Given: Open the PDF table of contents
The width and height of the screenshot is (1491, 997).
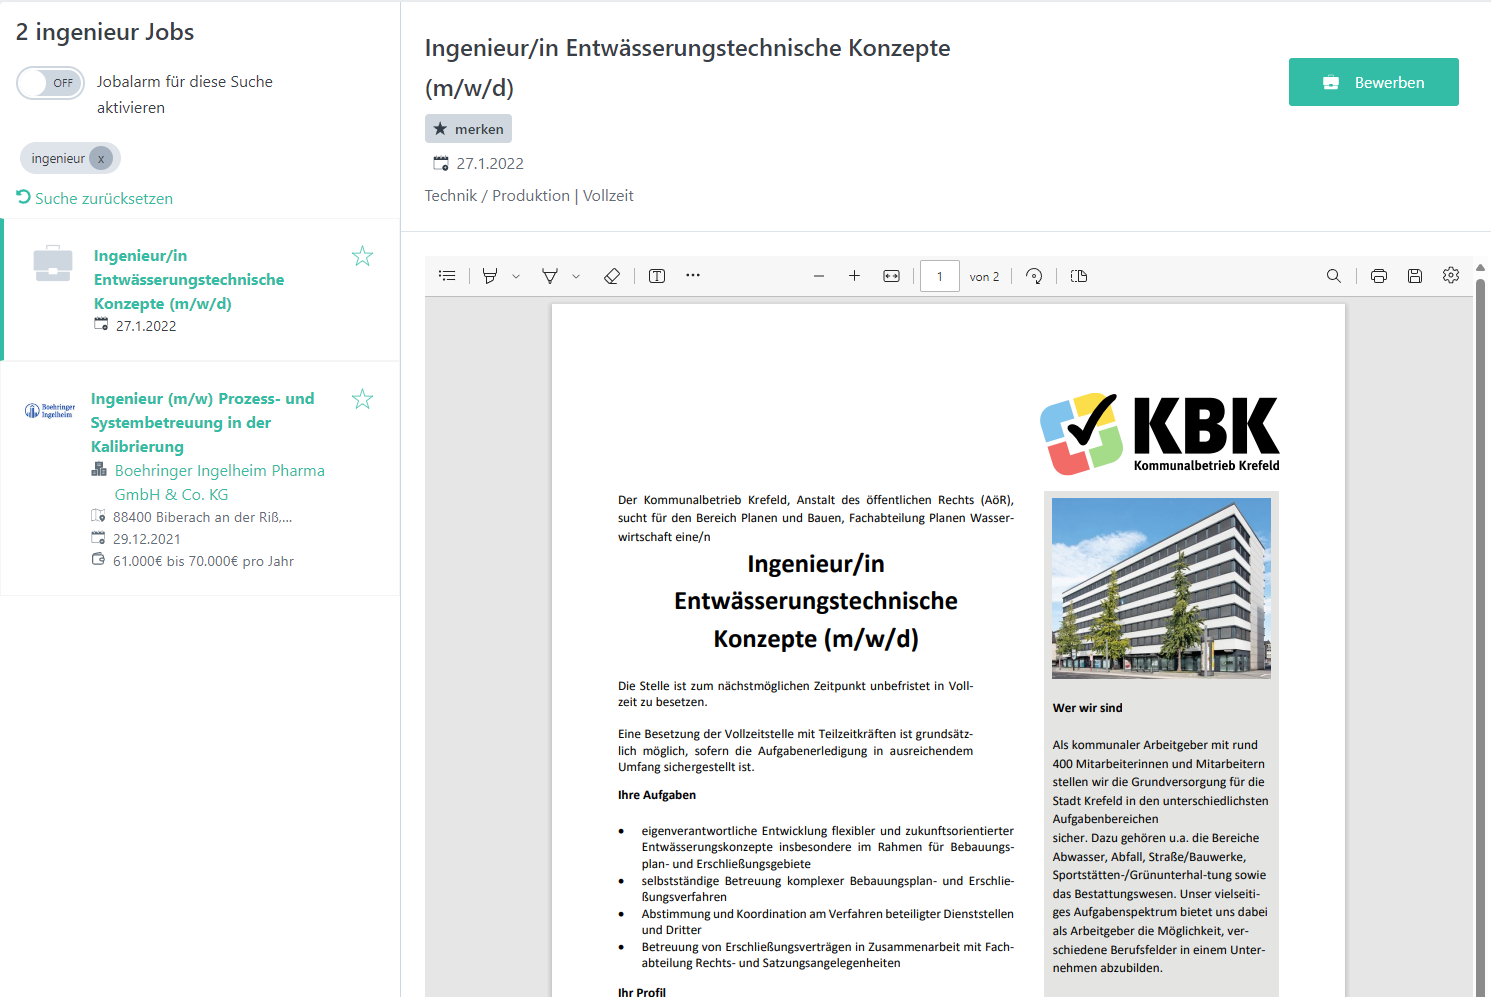Looking at the screenshot, I should point(447,276).
